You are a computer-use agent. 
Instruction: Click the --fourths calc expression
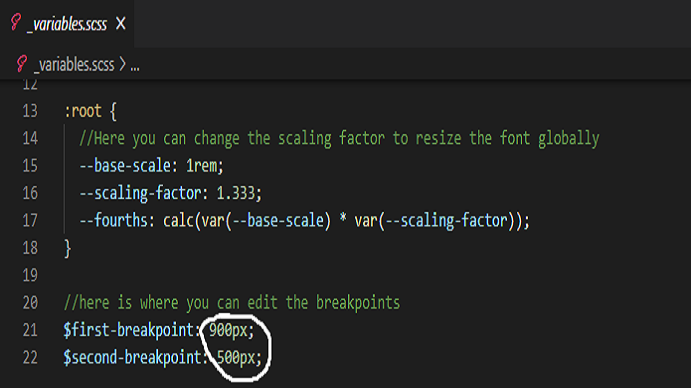[x=346, y=220]
